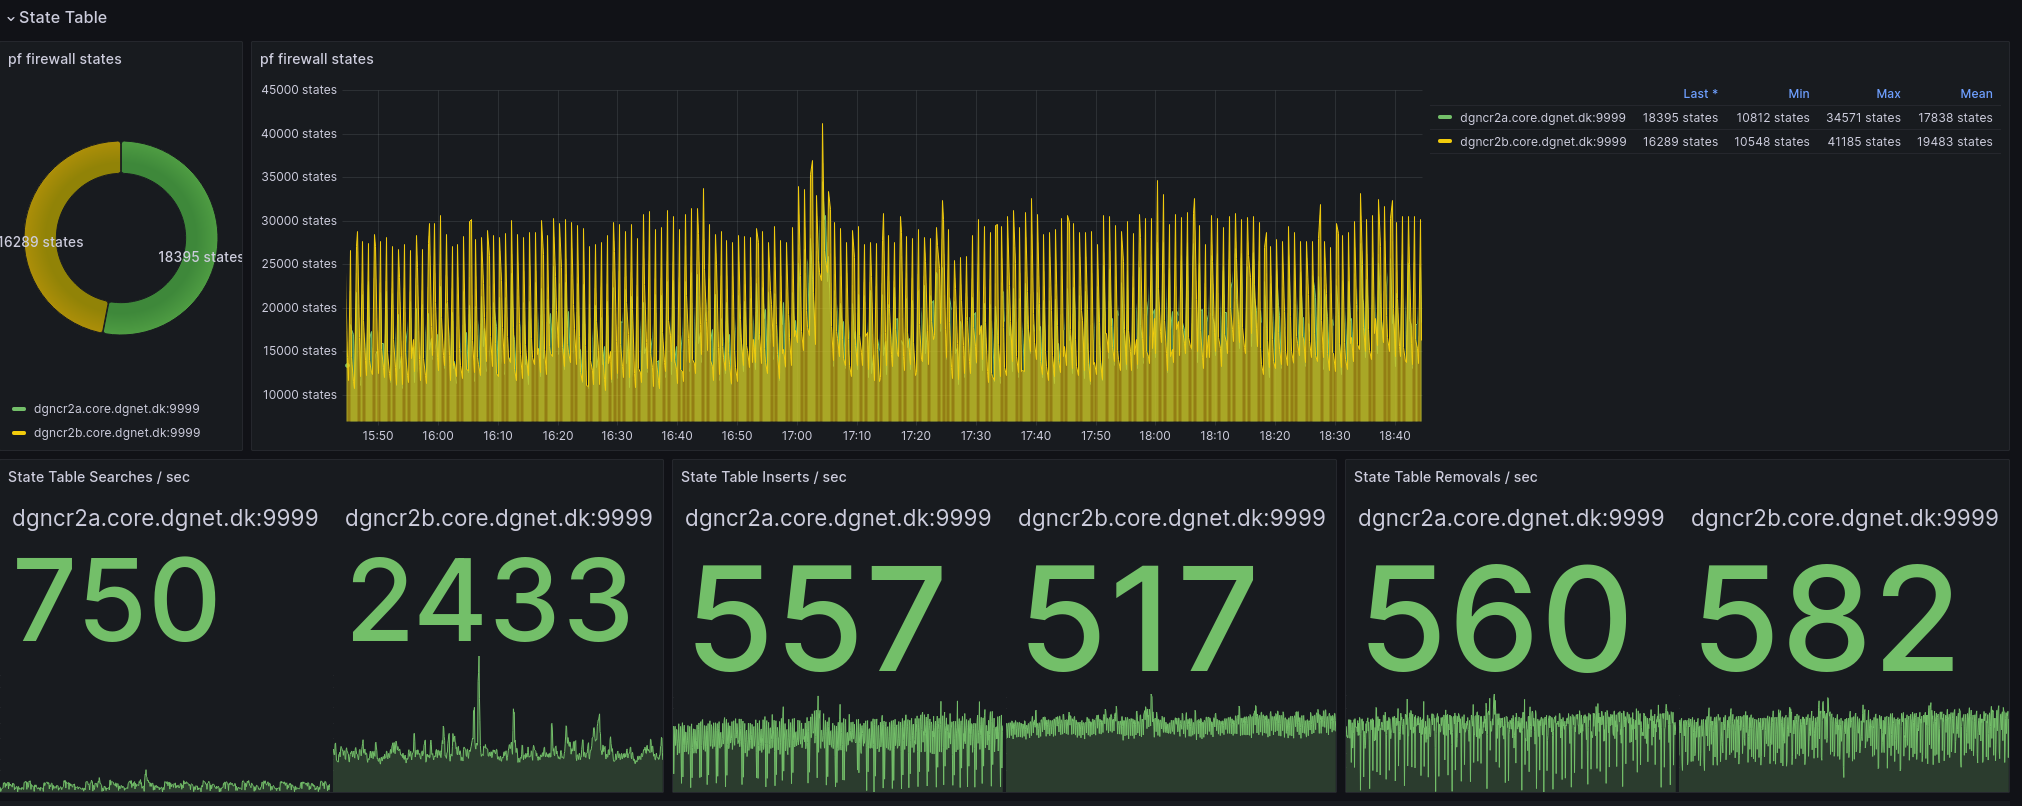Click the 17:00 time axis label
2022x806 pixels.
coord(797,436)
